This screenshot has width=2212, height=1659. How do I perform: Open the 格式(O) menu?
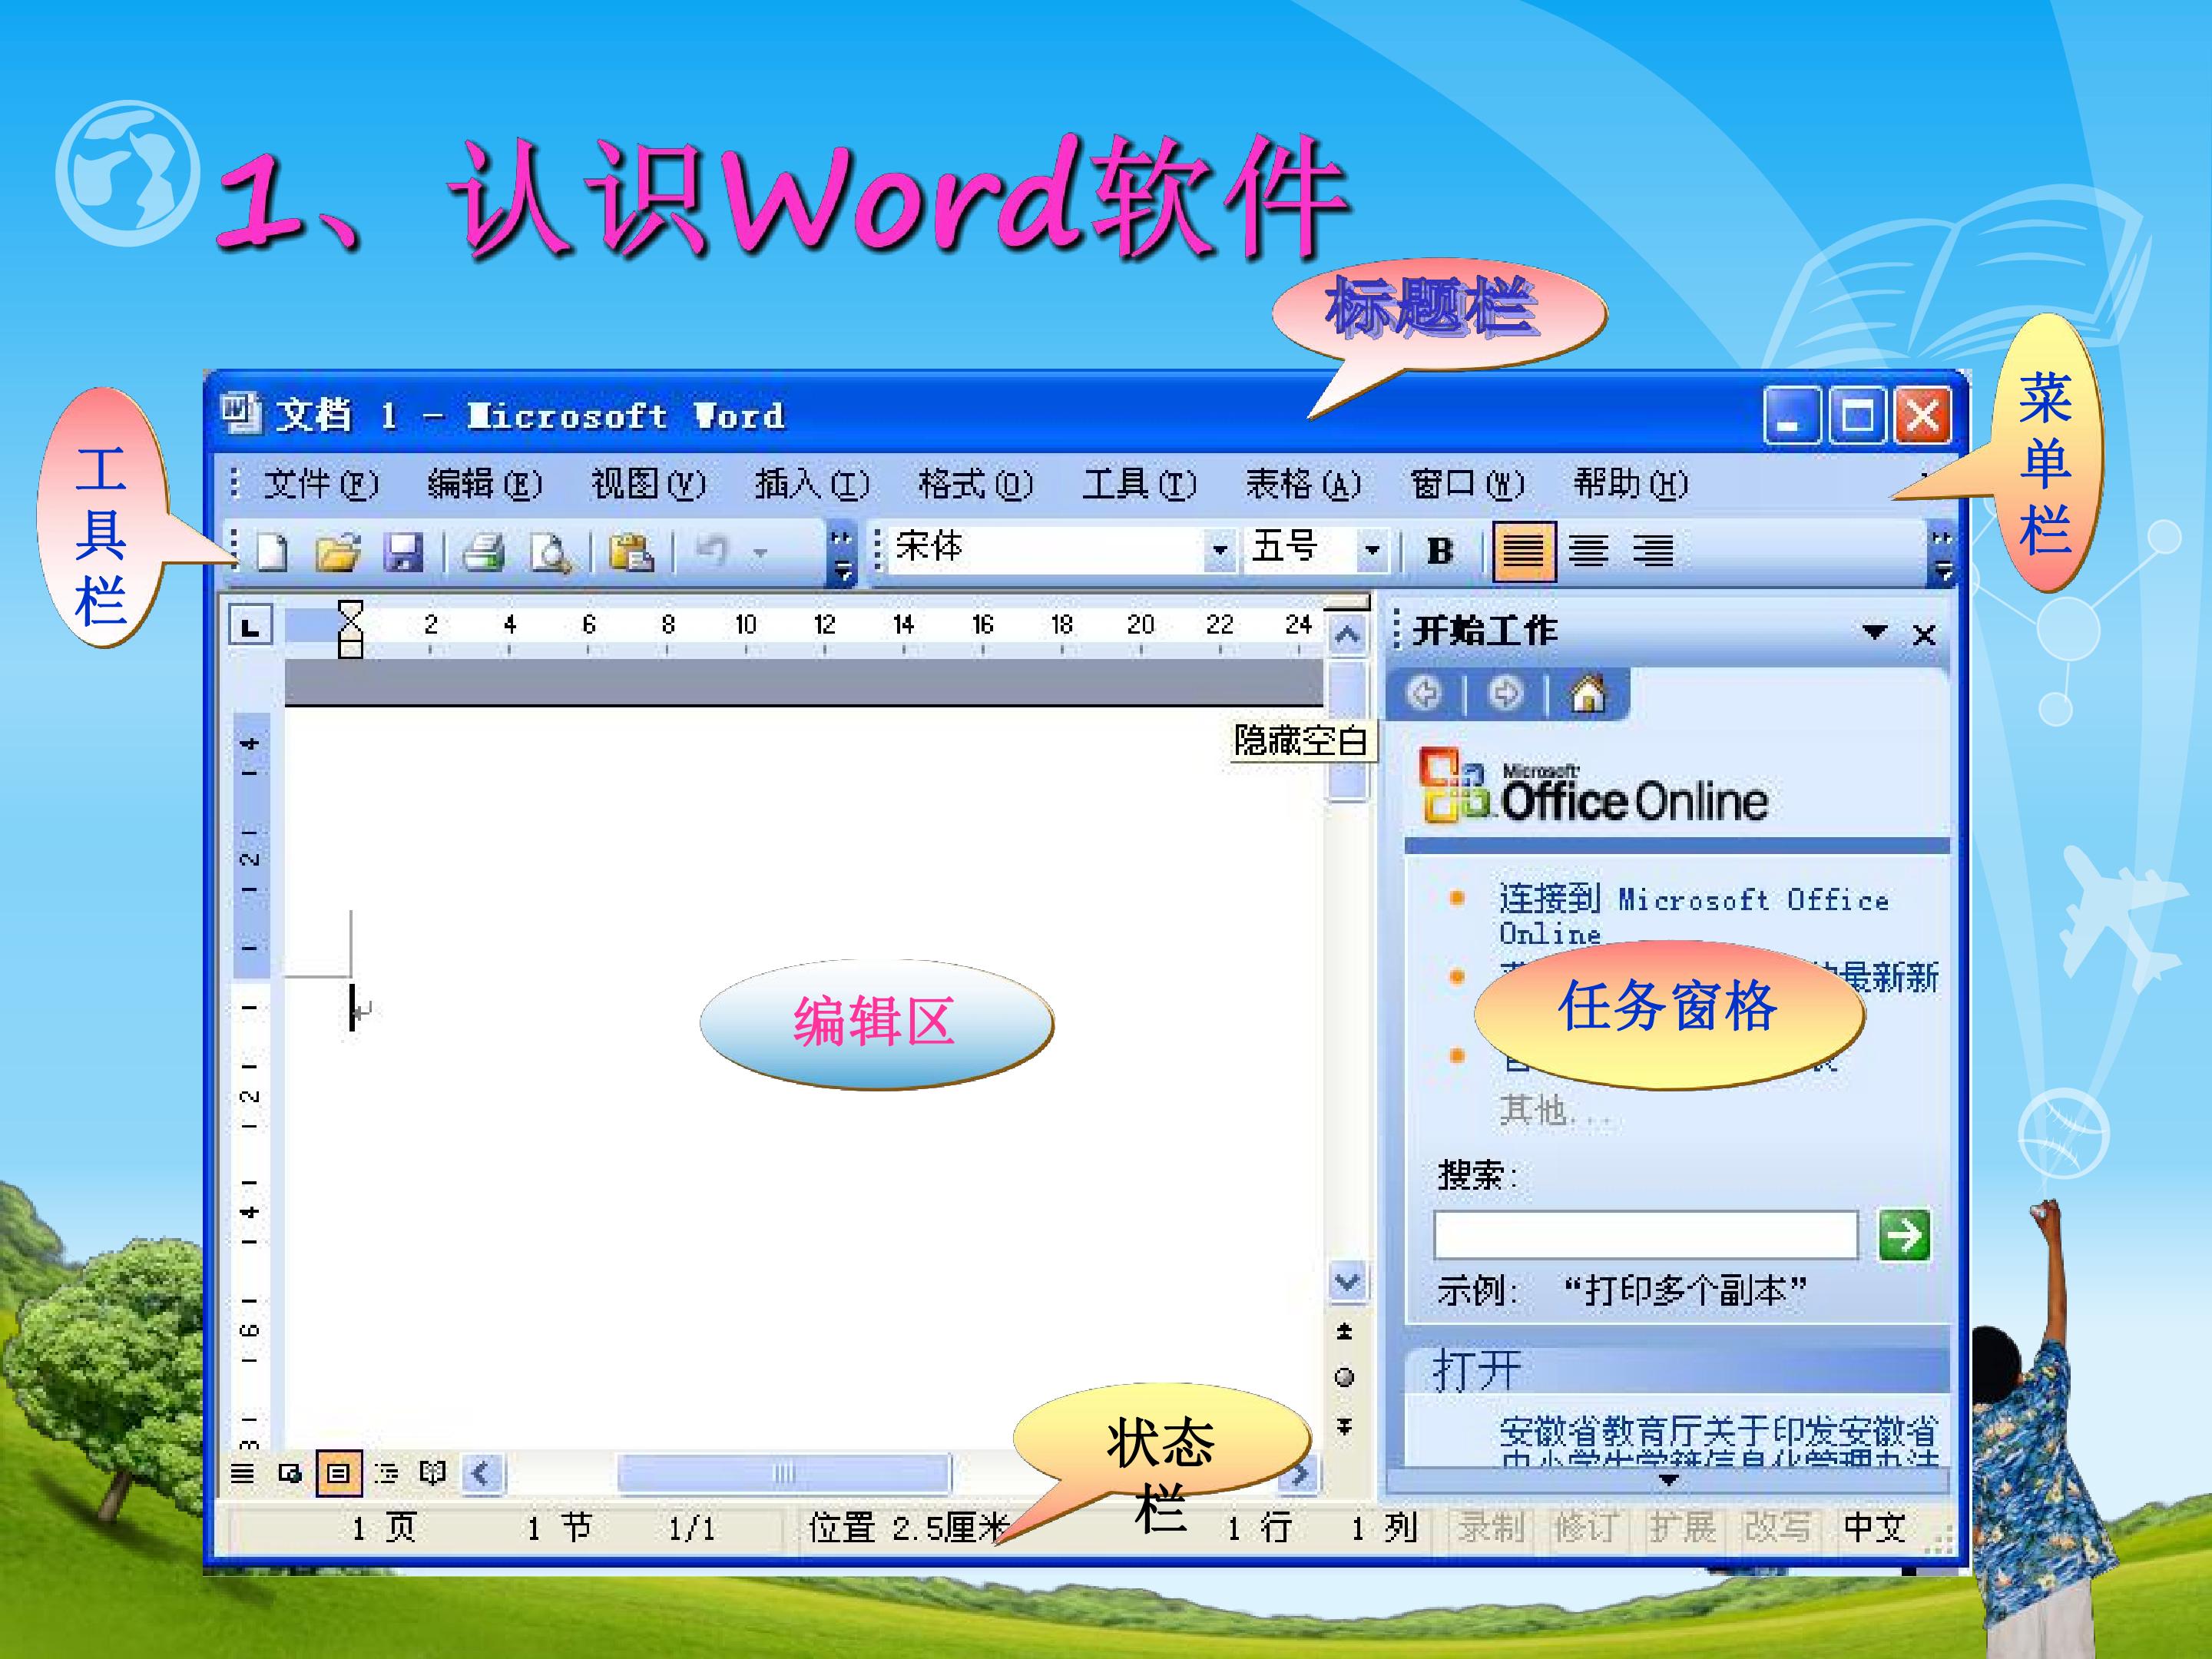[976, 484]
